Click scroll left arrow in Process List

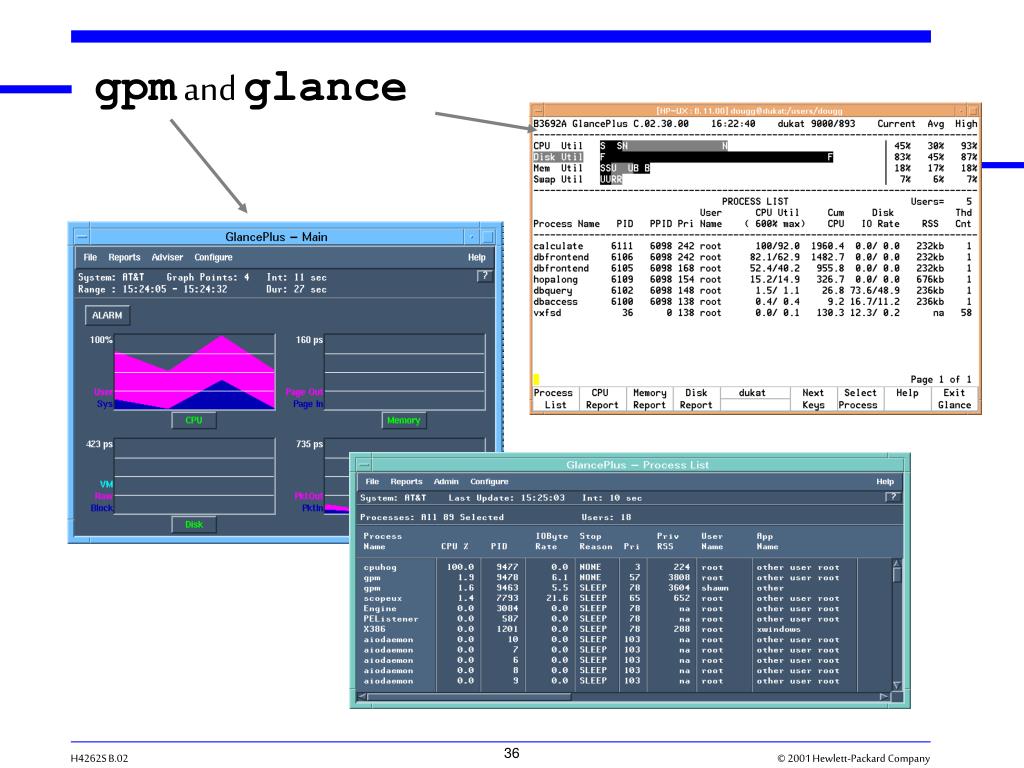coord(362,697)
